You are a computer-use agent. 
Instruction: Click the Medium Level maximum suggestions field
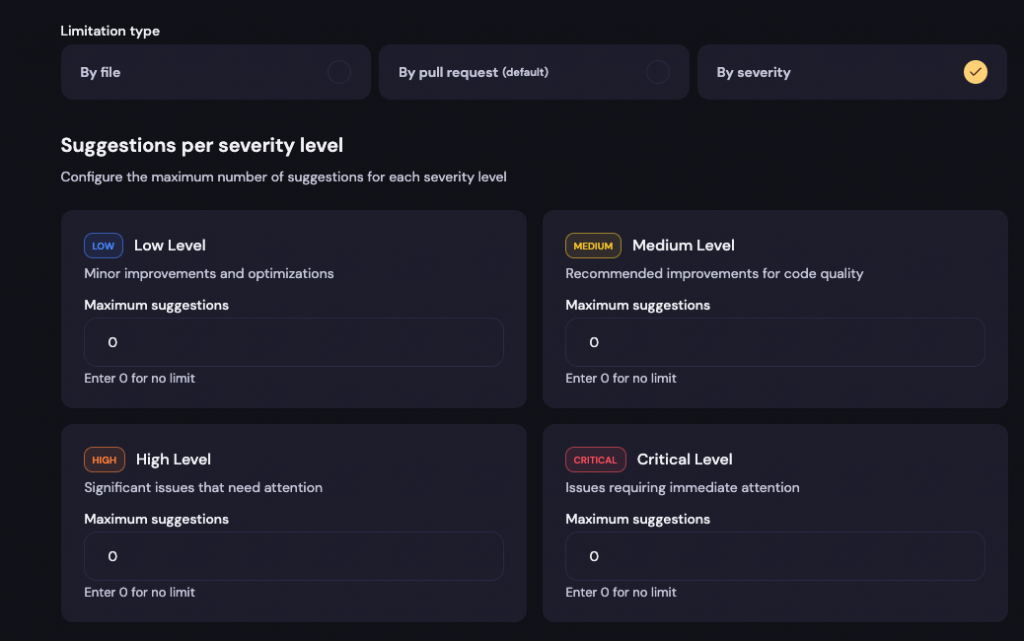pos(775,341)
